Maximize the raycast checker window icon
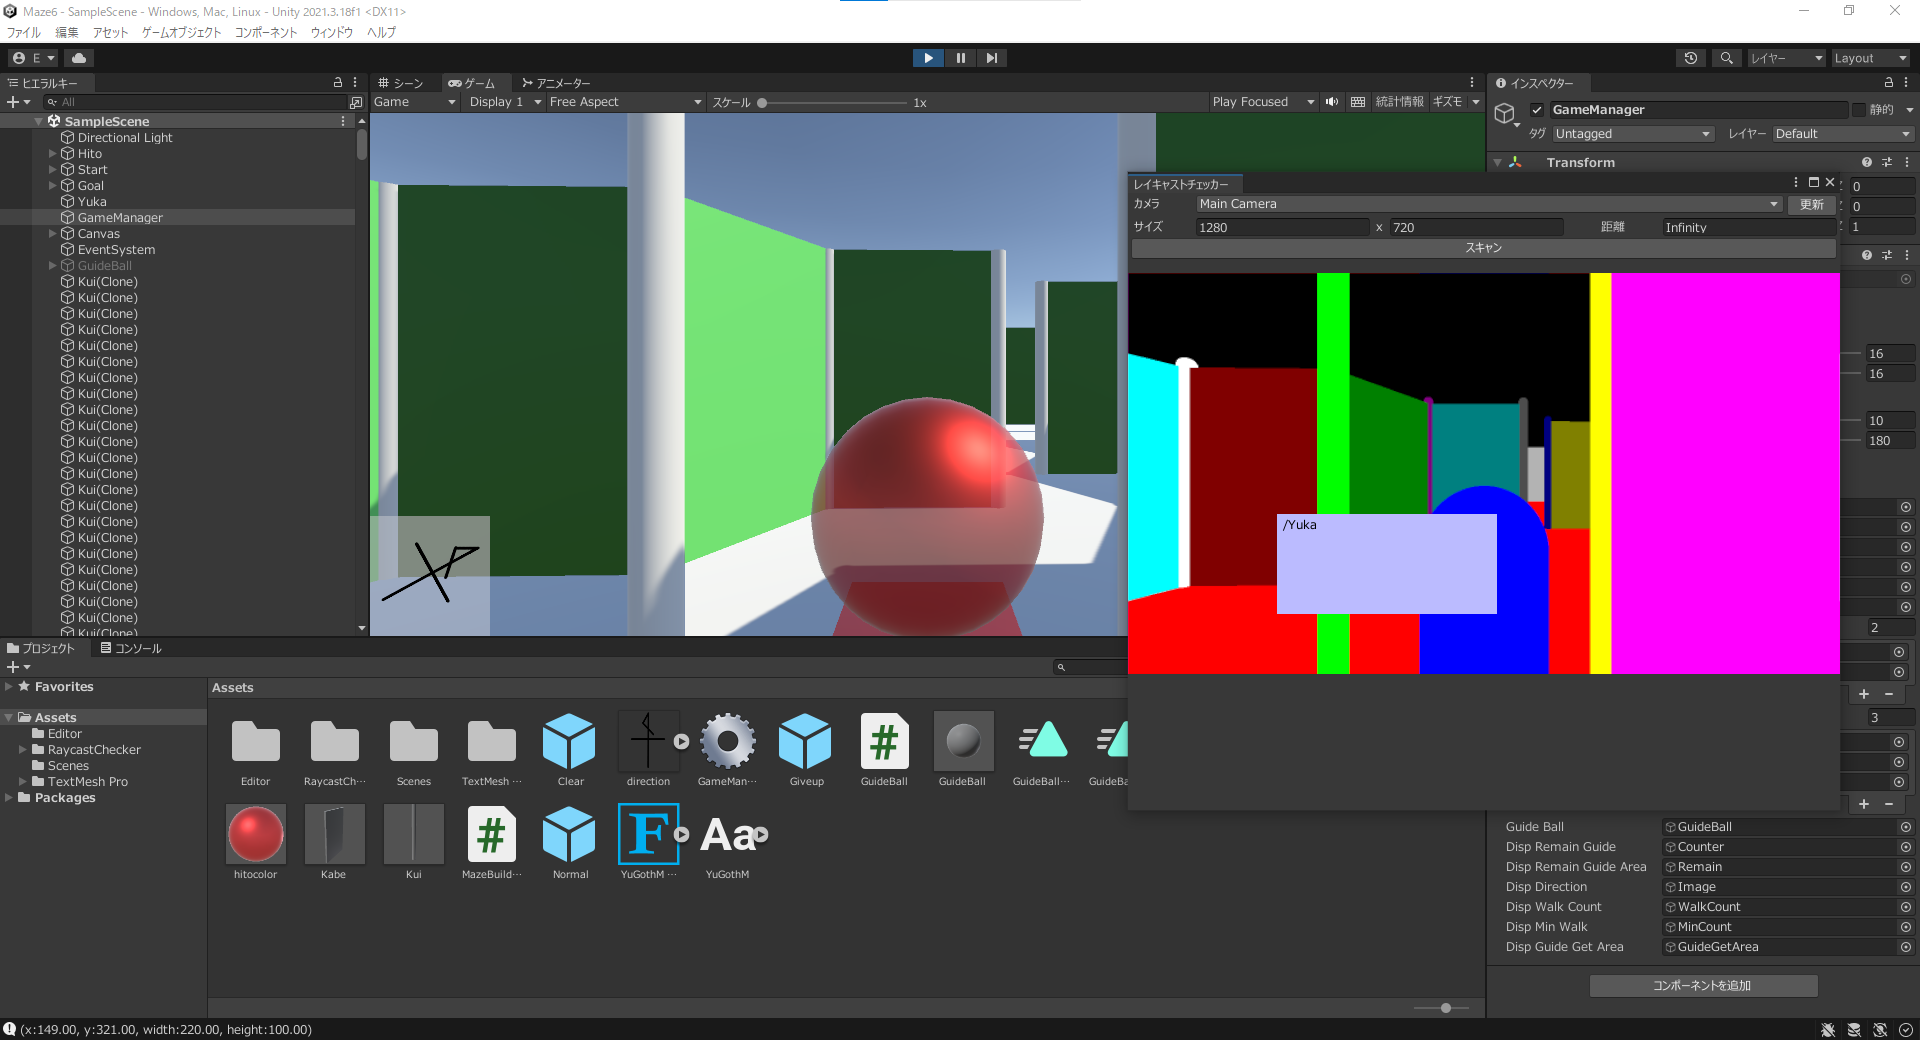Image resolution: width=1920 pixels, height=1040 pixels. (x=1814, y=183)
